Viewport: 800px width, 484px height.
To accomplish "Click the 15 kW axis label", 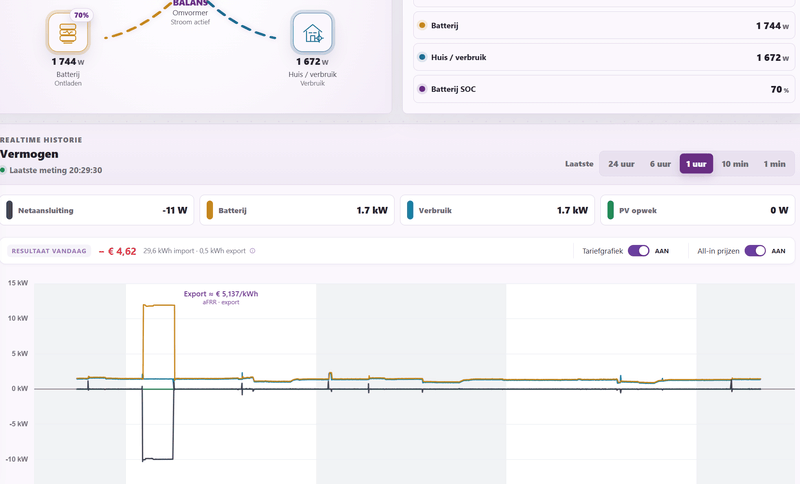I will [18, 283].
